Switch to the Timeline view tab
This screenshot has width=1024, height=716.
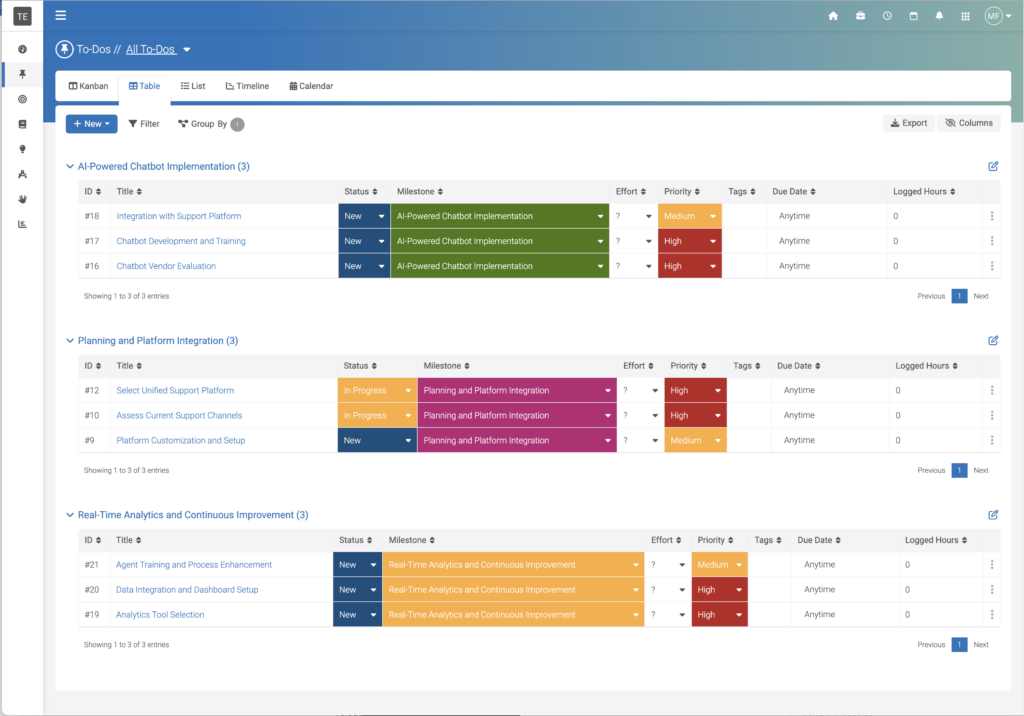tap(247, 86)
